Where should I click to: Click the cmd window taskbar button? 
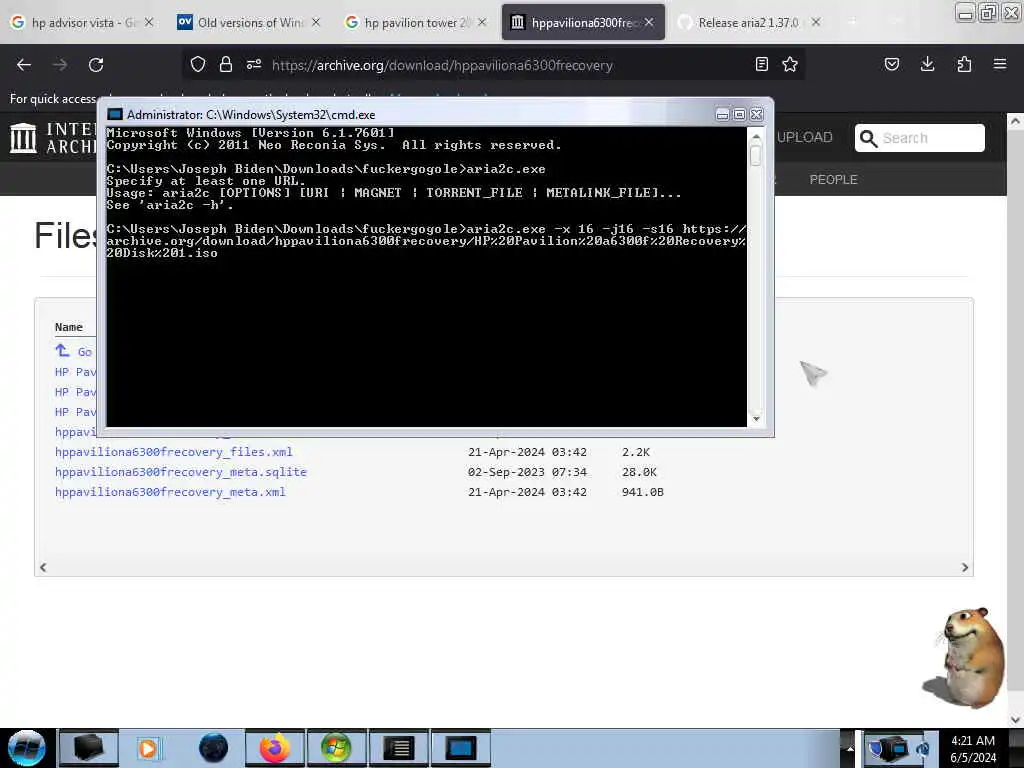460,748
